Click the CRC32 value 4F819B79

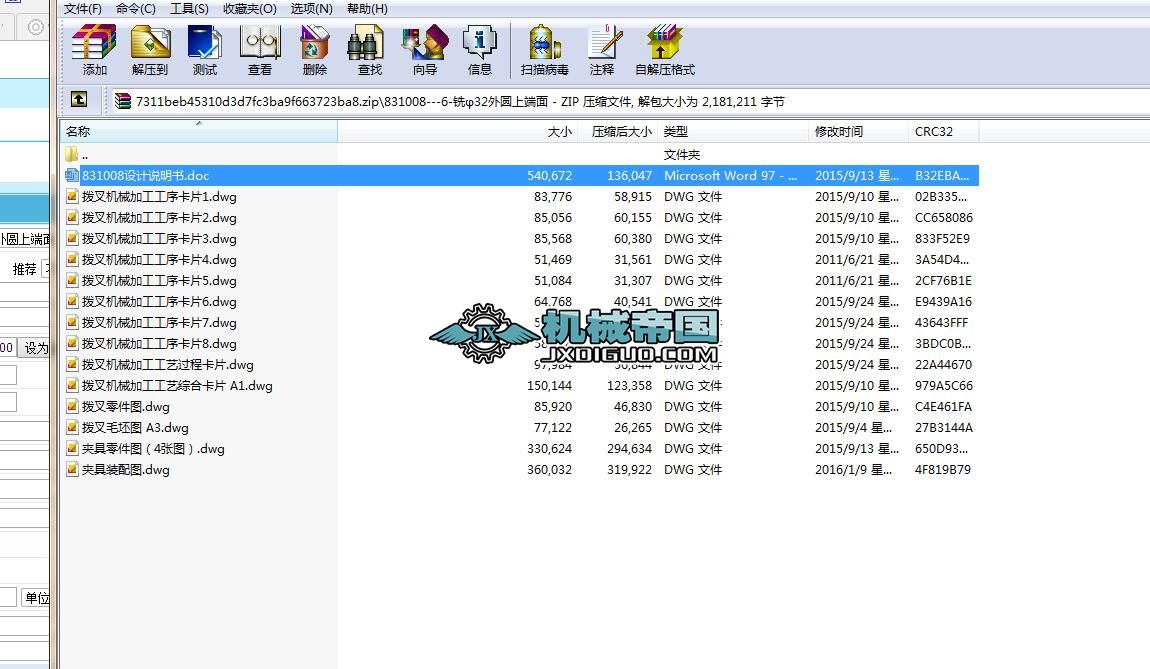pos(942,469)
